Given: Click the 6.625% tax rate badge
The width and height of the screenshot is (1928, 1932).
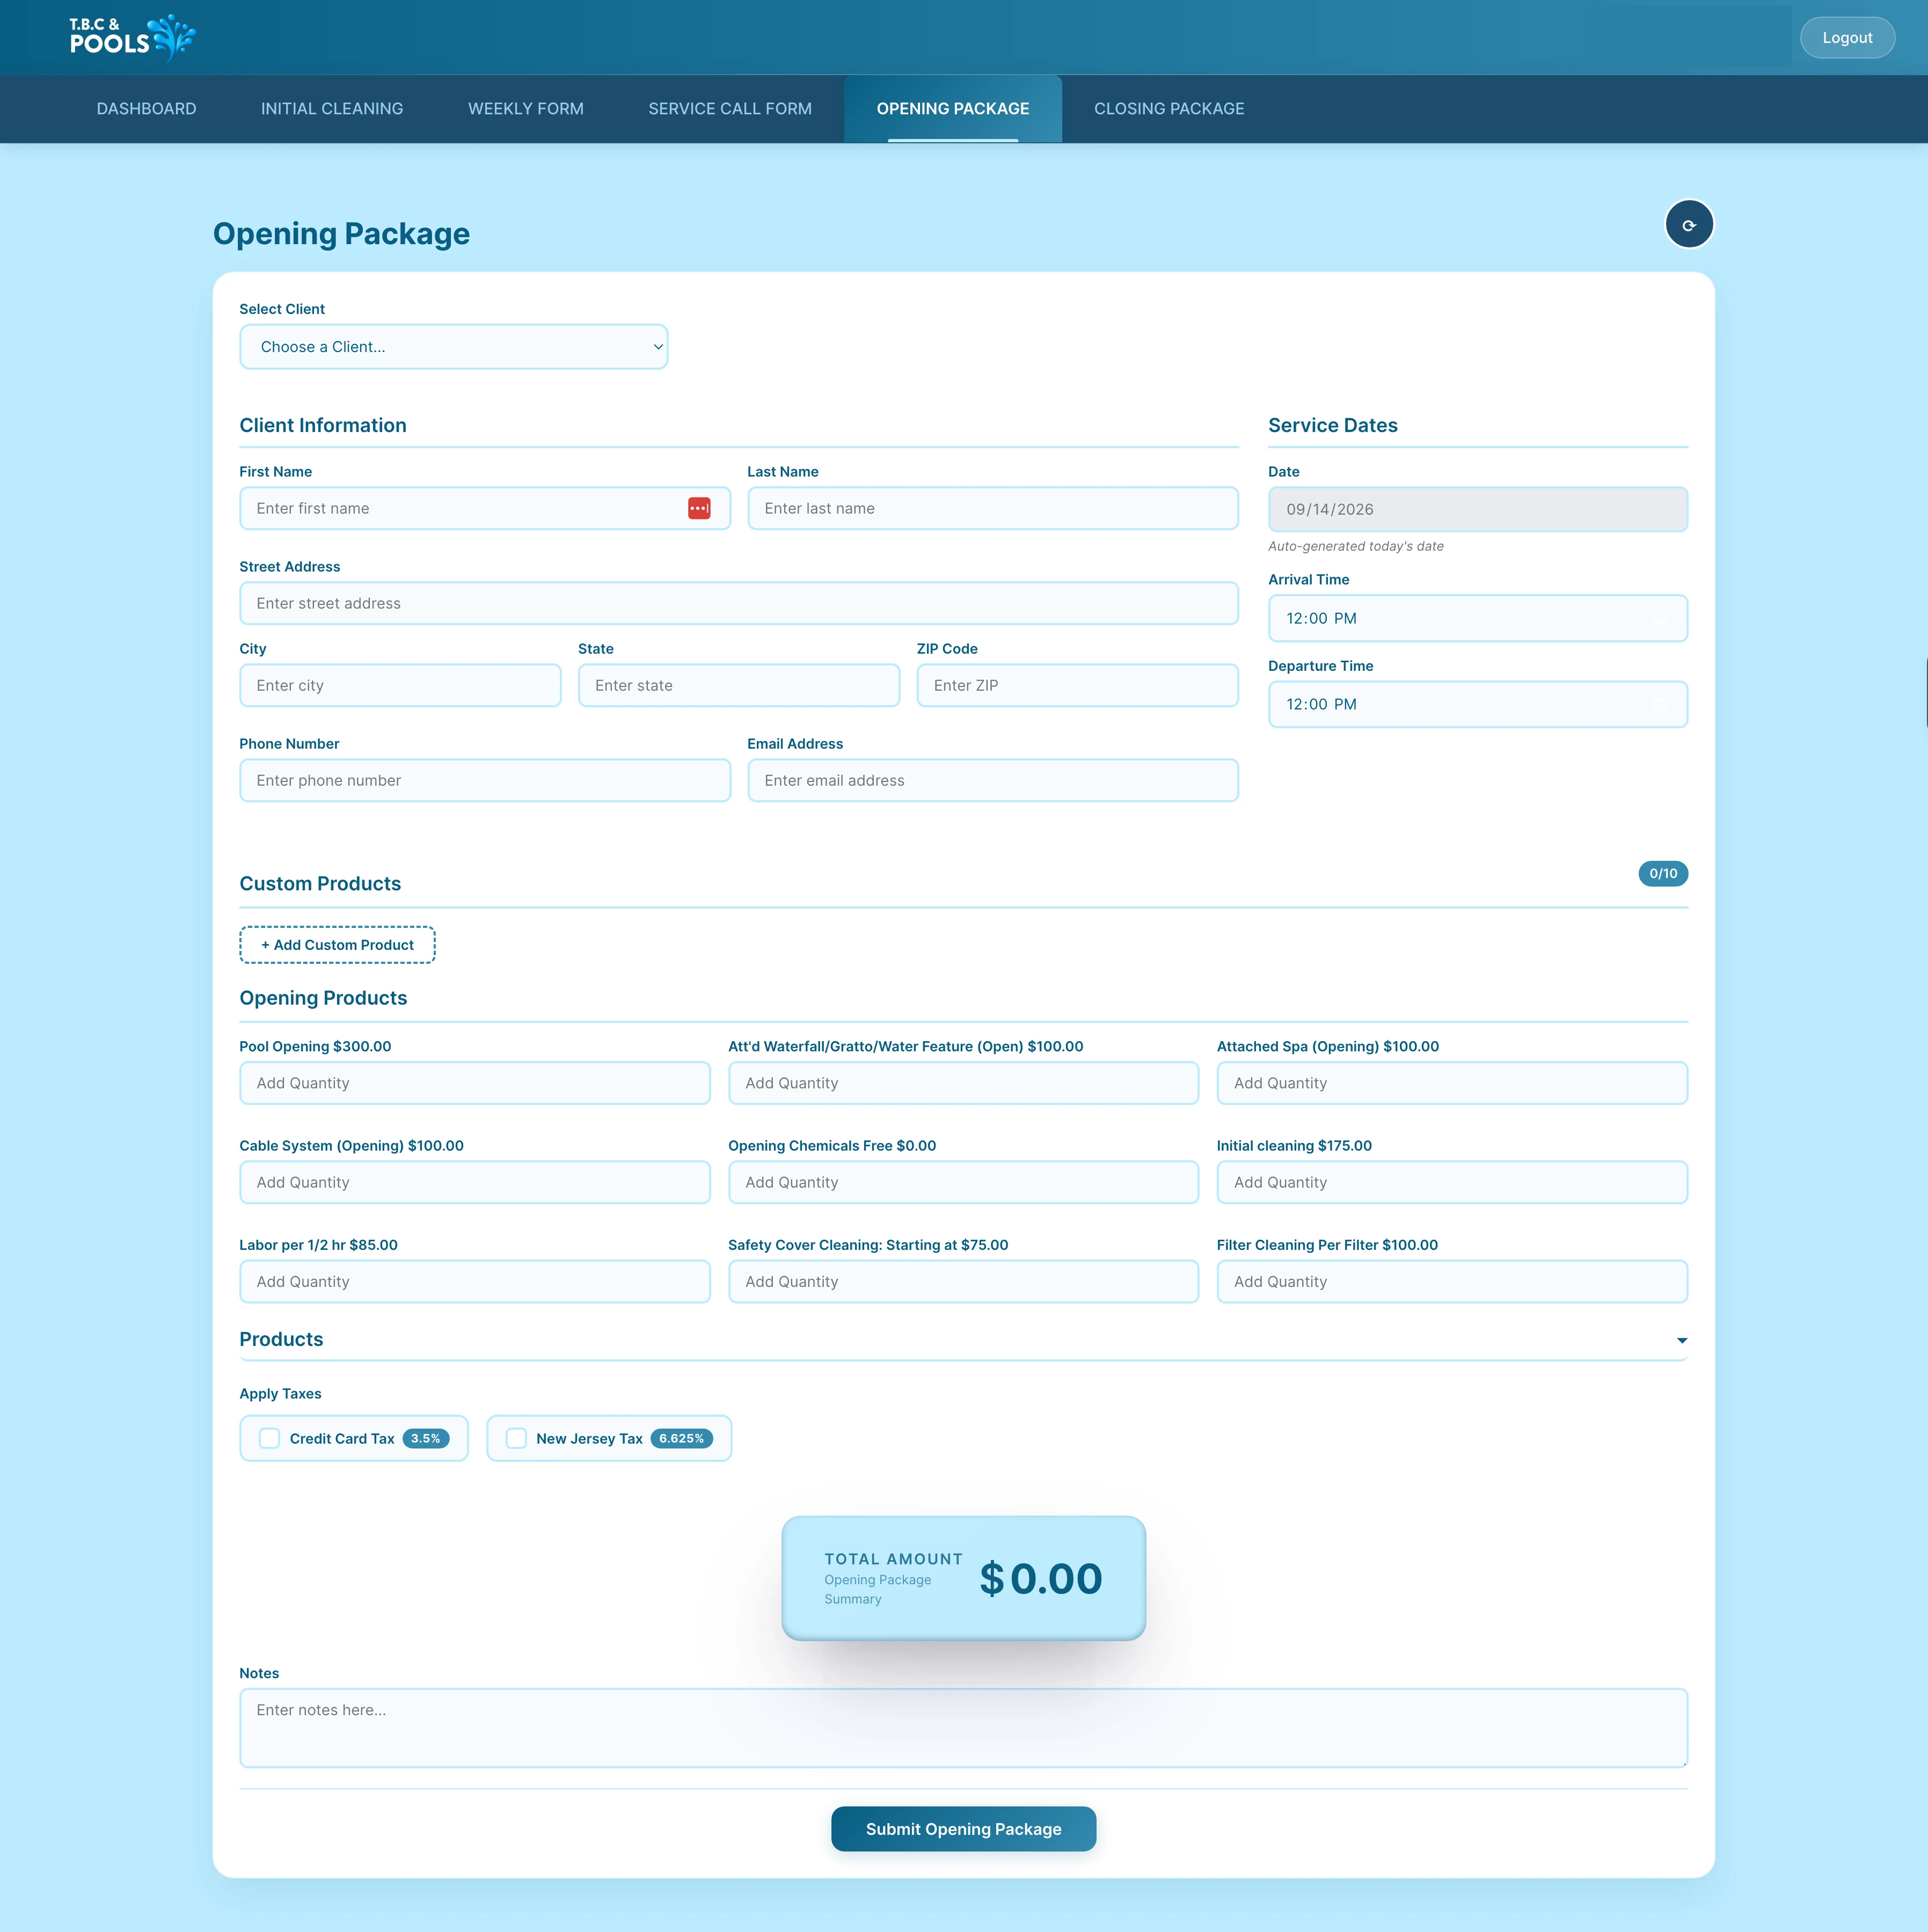Looking at the screenshot, I should 681,1438.
